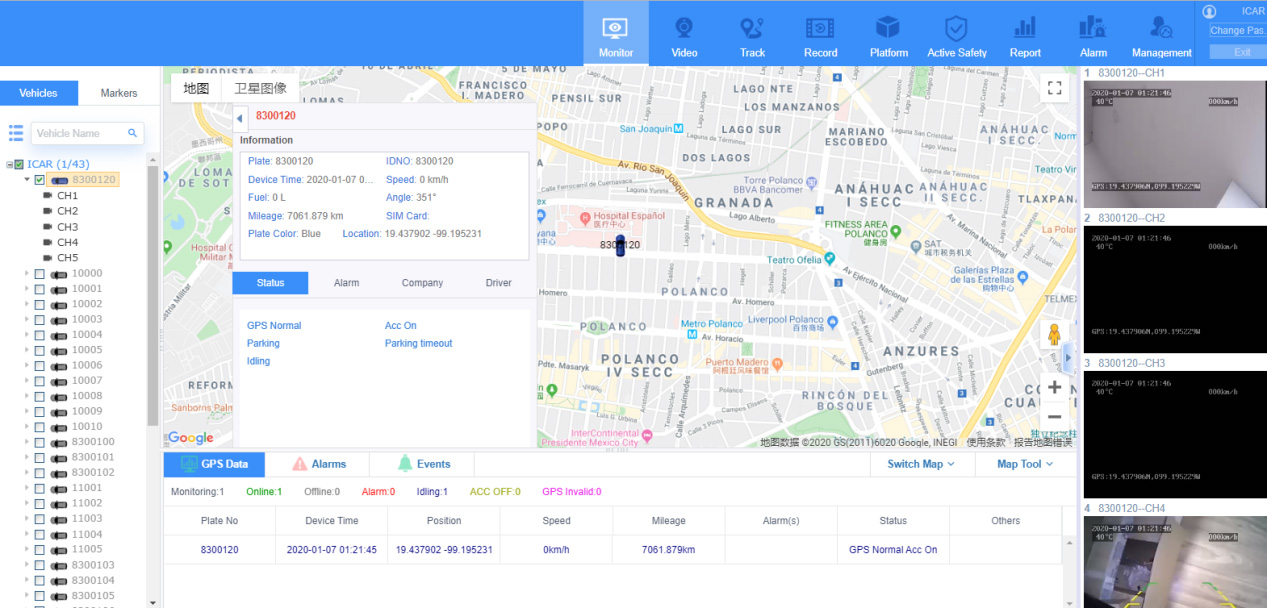Click plate number 8300120 in table
1267x608 pixels.
[x=219, y=549]
